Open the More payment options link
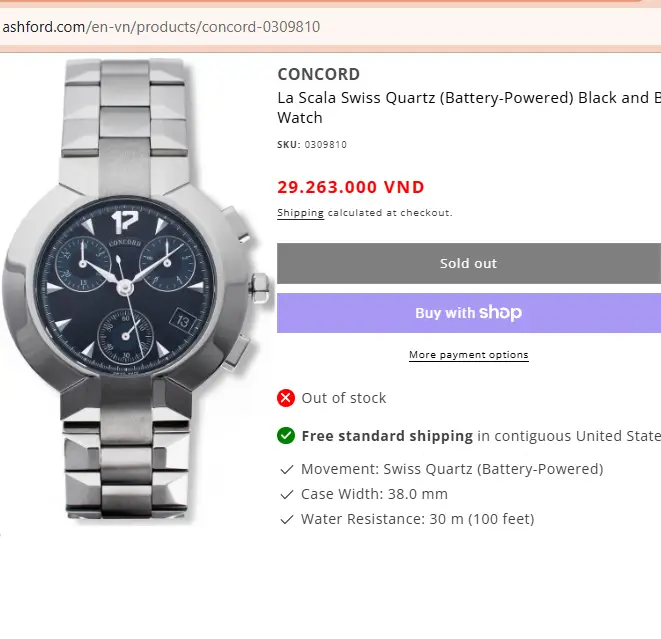The width and height of the screenshot is (661, 639). [468, 355]
